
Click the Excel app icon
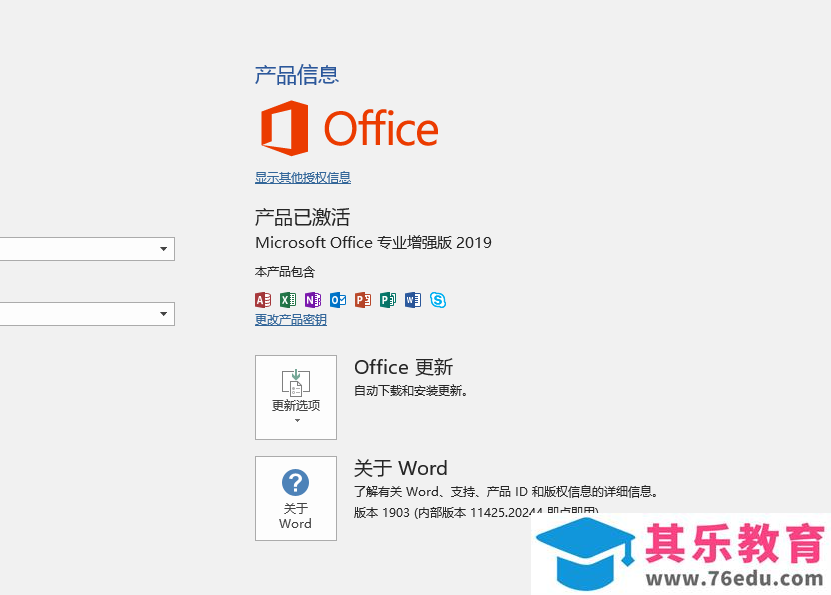coord(288,300)
